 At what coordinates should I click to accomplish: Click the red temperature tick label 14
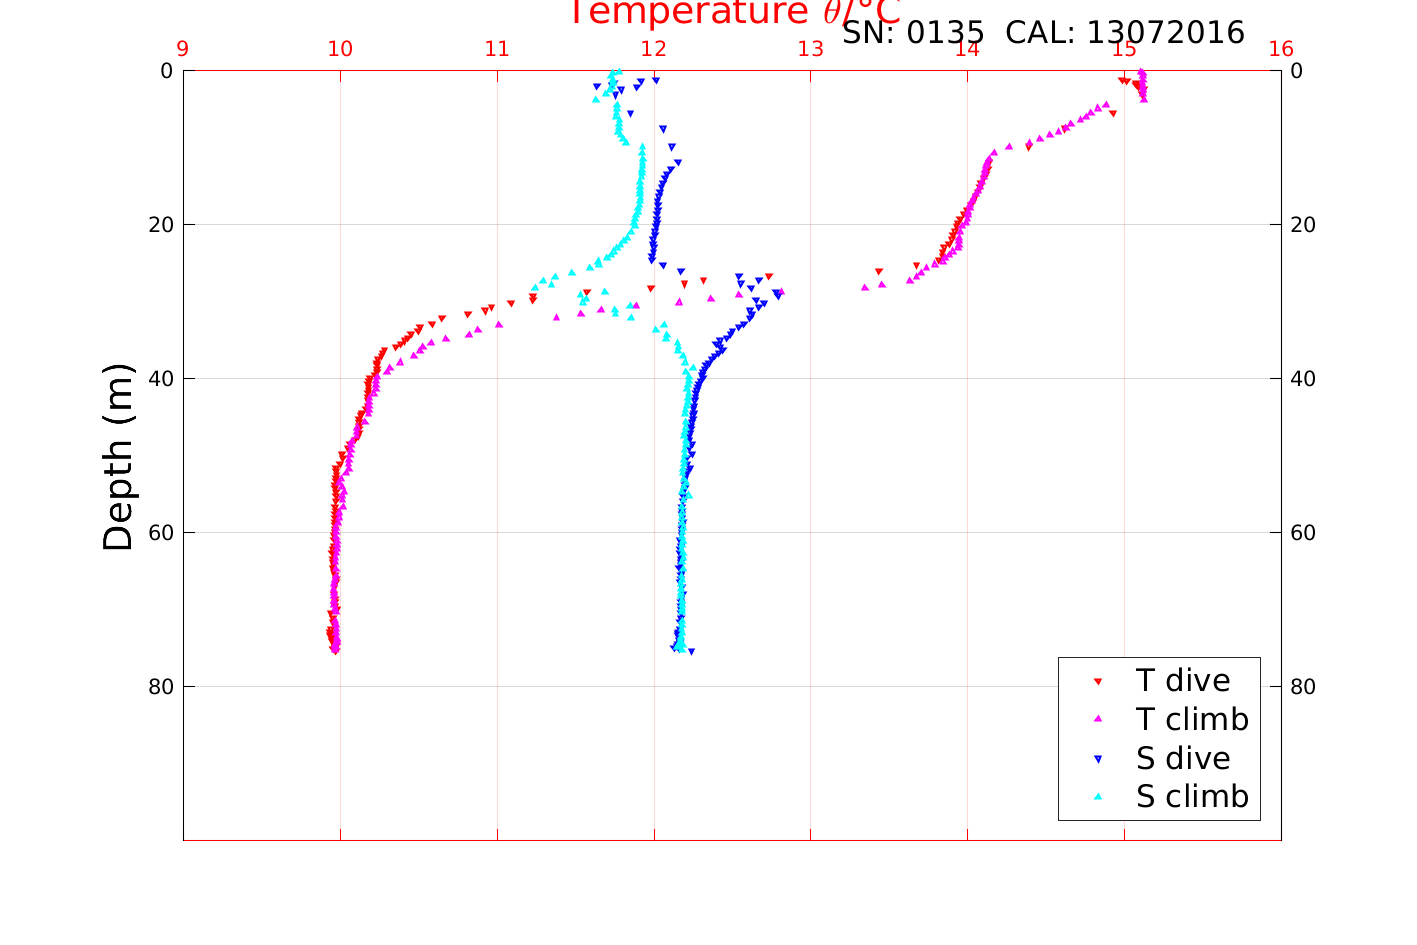[x=967, y=50]
